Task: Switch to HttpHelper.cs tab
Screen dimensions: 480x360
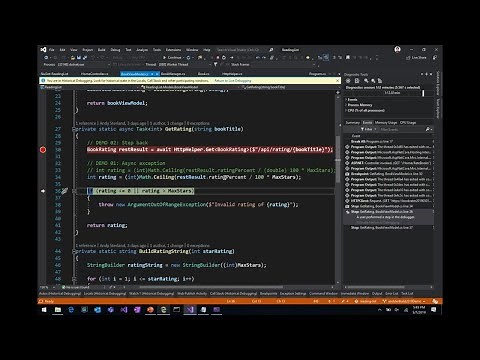Action: click(x=232, y=74)
